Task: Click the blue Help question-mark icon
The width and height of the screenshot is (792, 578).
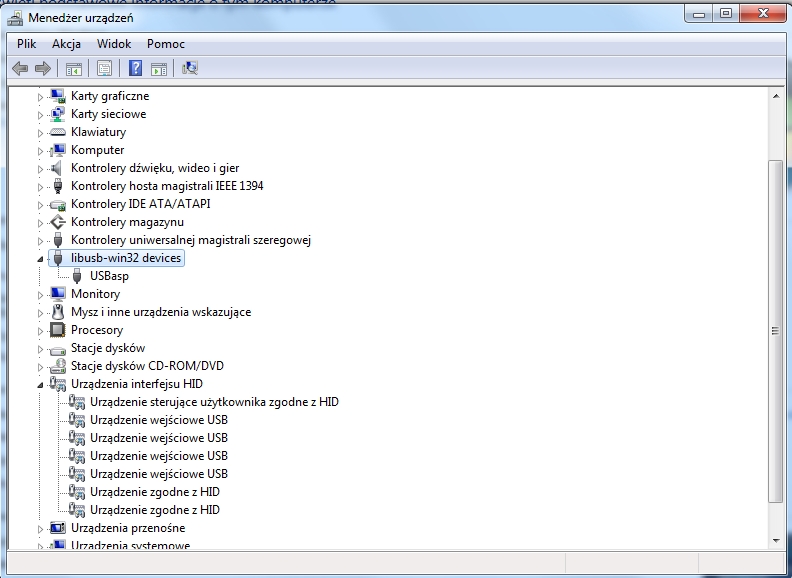Action: pos(135,68)
